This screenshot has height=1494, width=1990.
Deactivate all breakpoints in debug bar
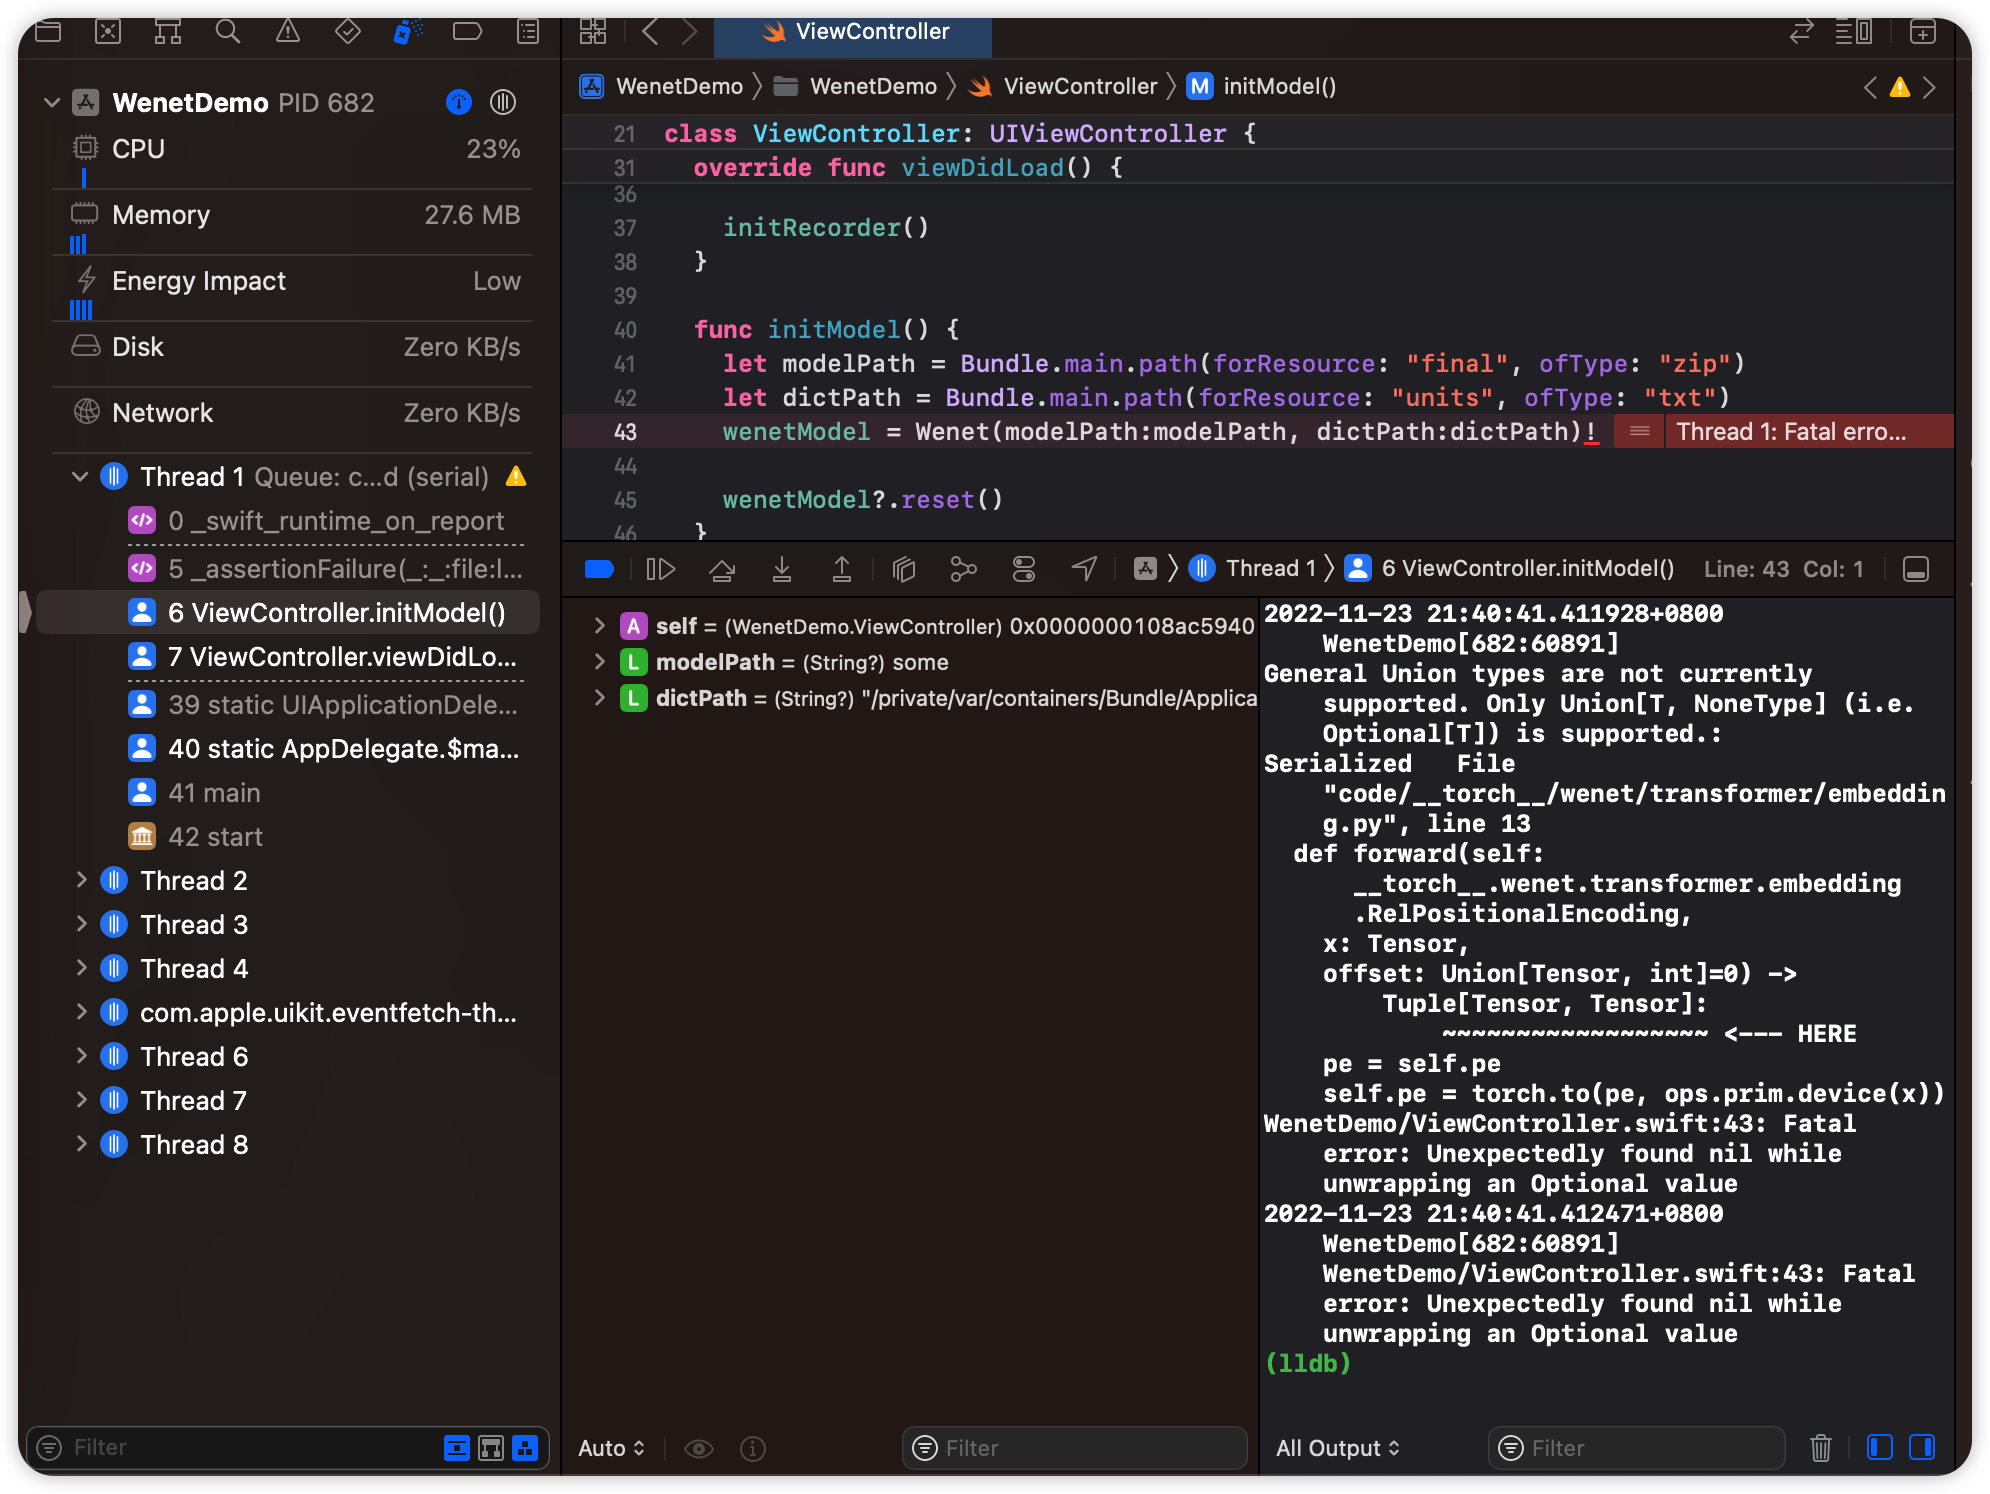pyautogui.click(x=598, y=568)
